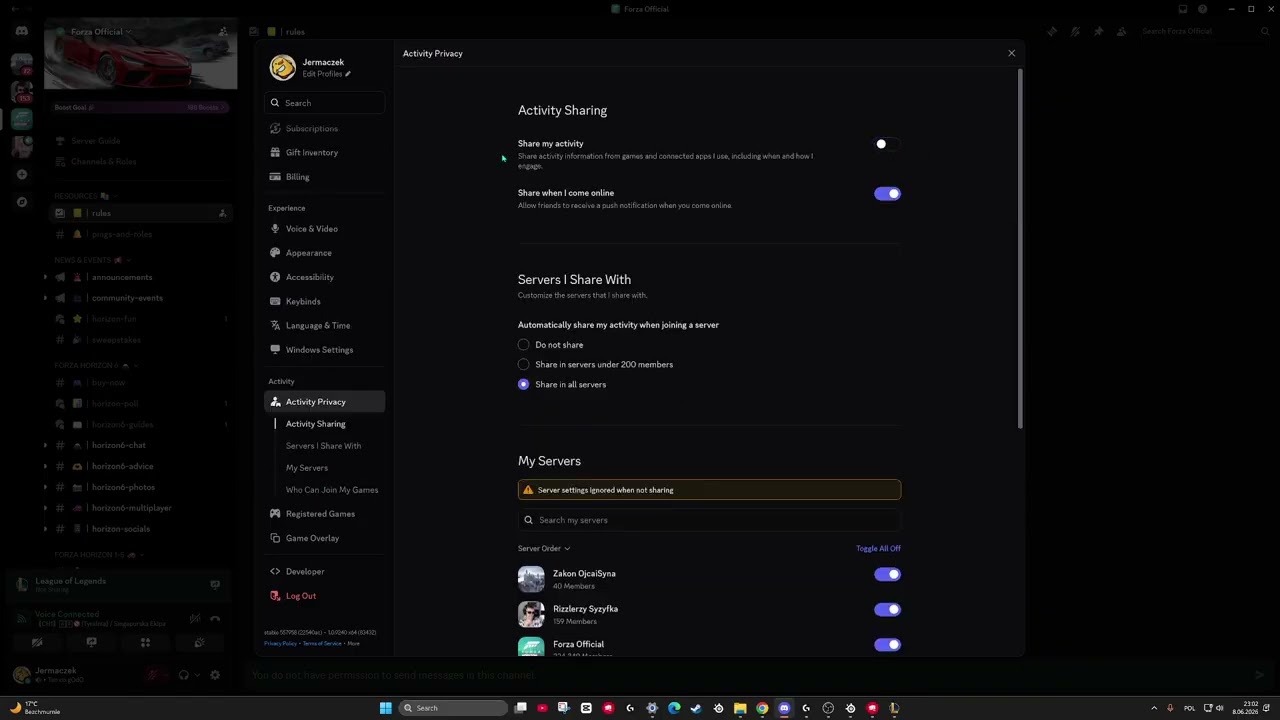Open Accessibility settings
The image size is (1280, 720).
coord(324,277)
